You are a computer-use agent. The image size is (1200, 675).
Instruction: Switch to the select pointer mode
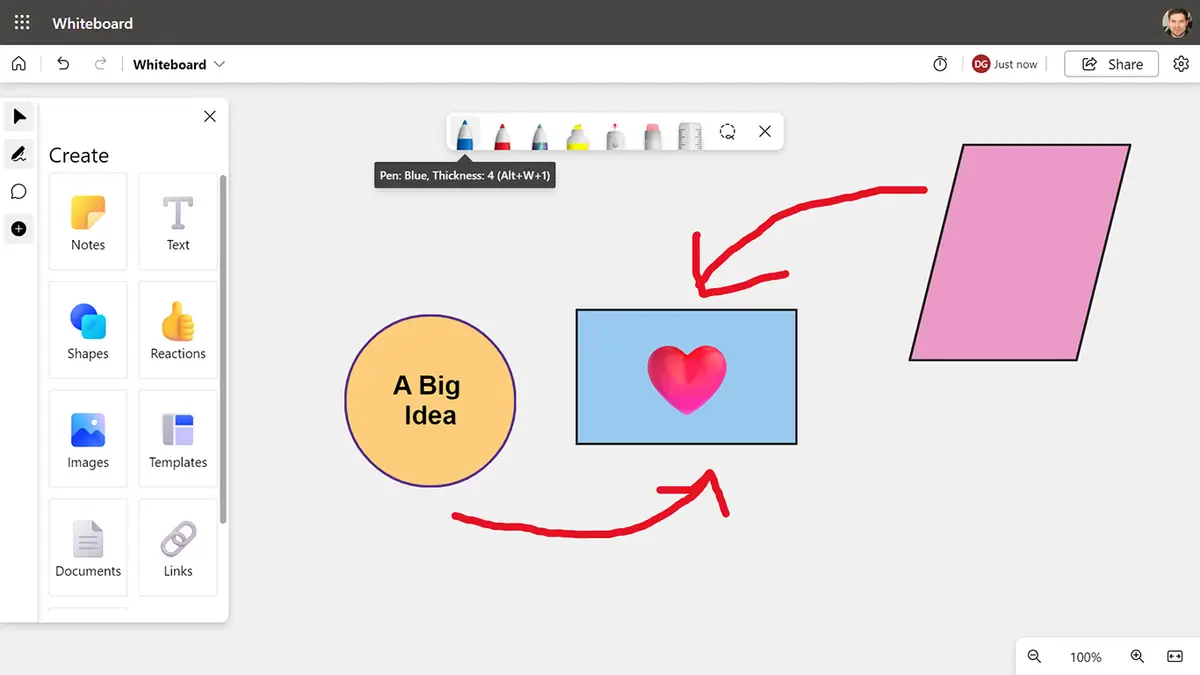click(x=19, y=117)
